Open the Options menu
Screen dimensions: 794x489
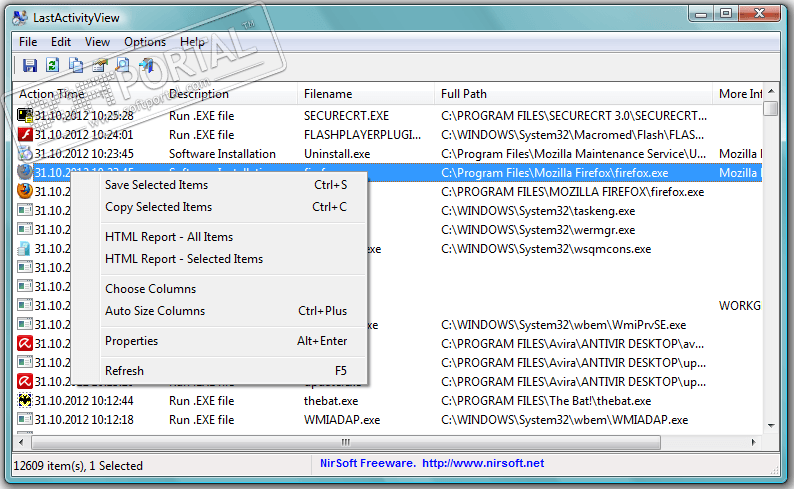[x=145, y=42]
